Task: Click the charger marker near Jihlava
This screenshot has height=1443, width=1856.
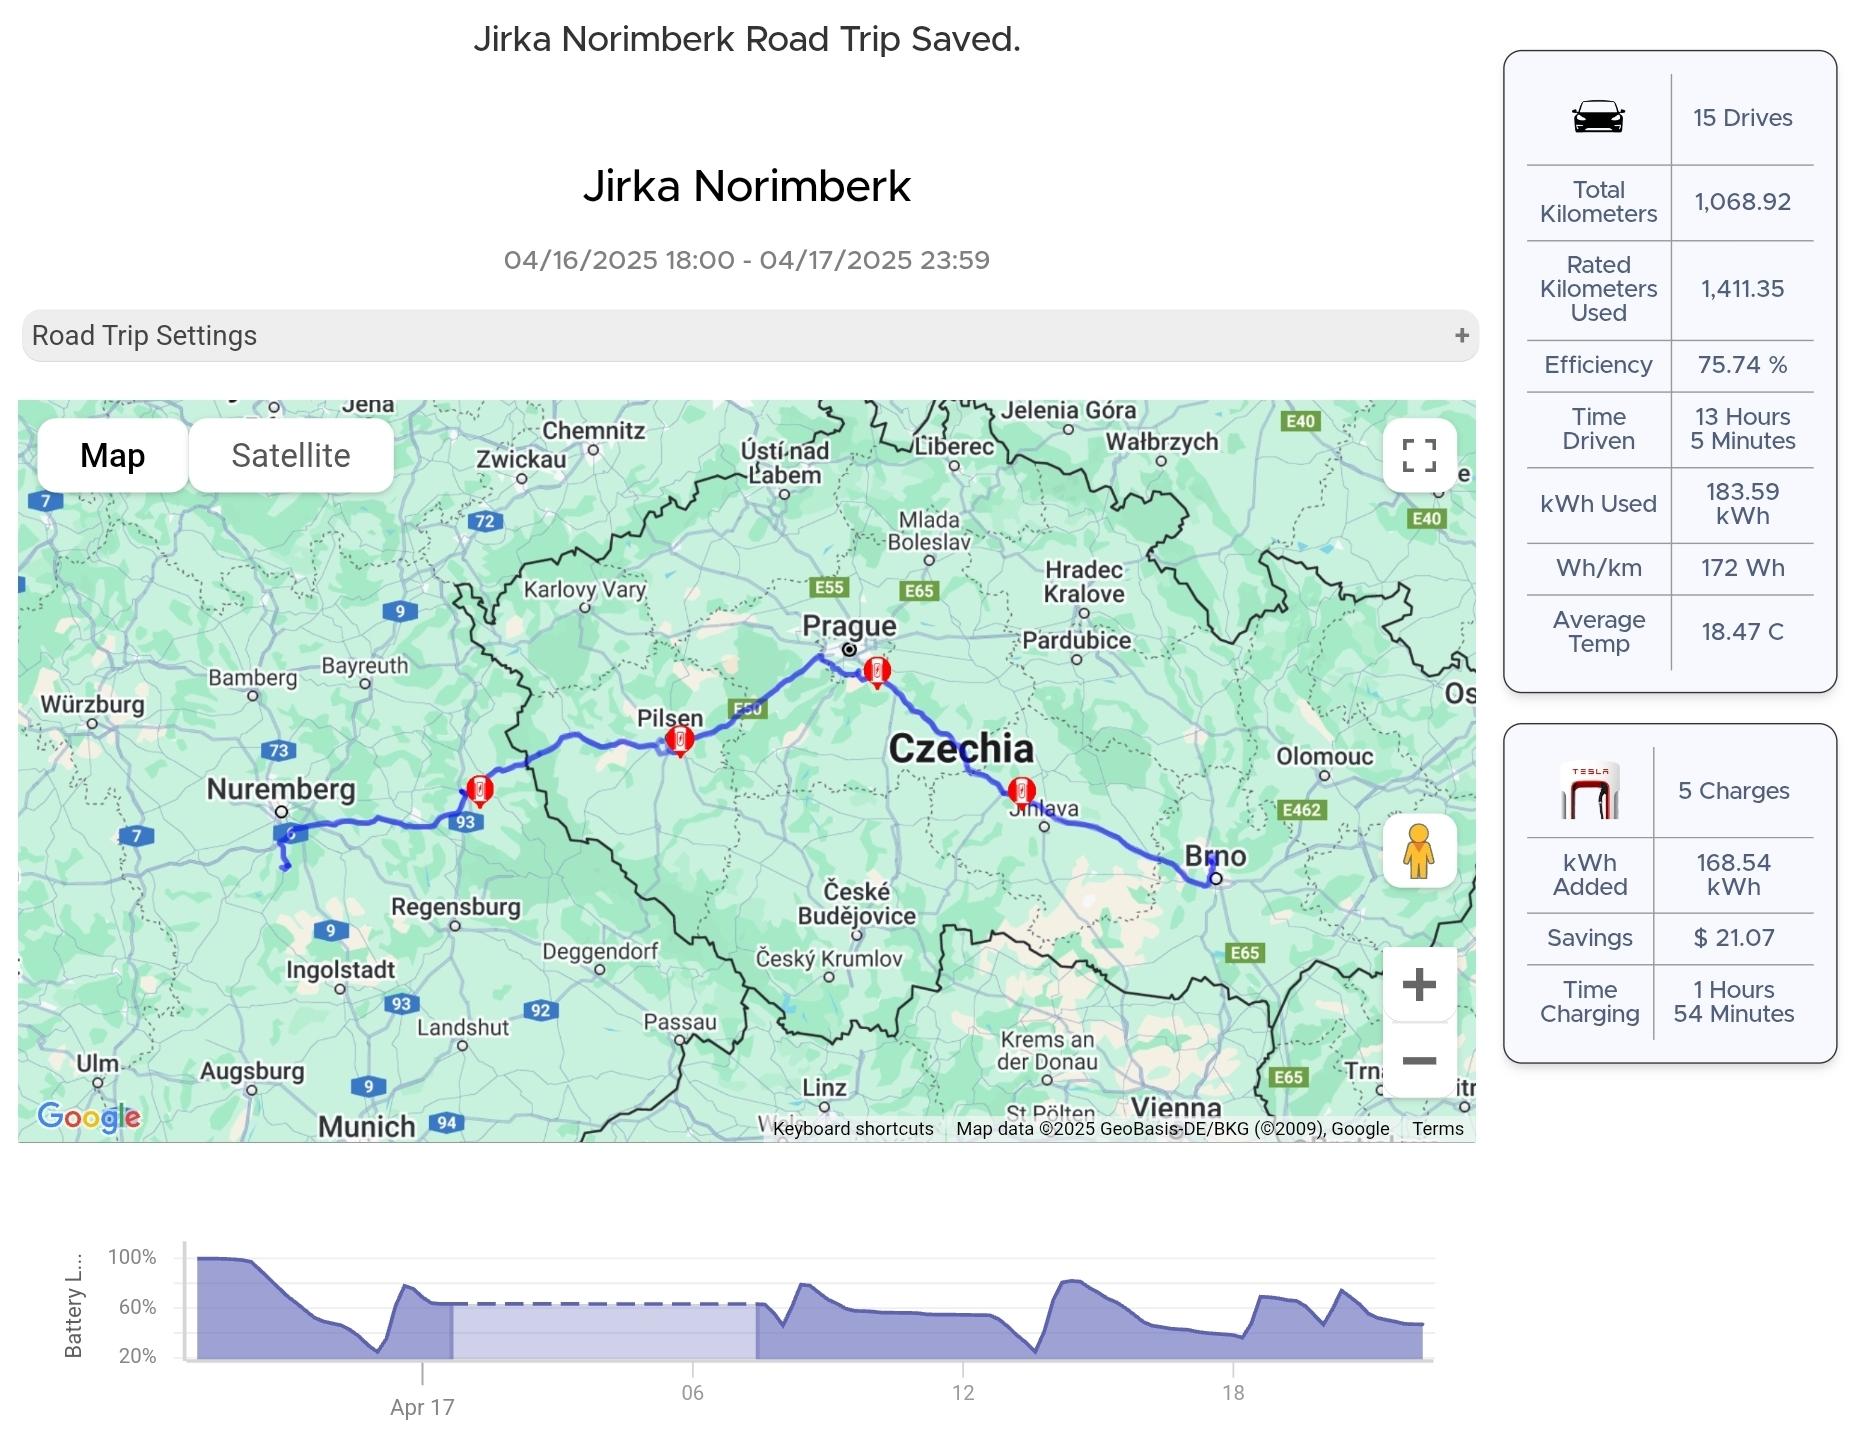Action: click(x=1021, y=792)
